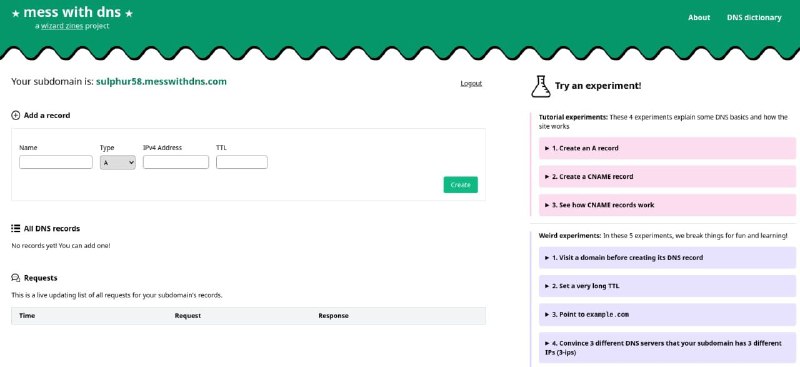The width and height of the screenshot is (800, 367).
Task: Open the record Type dropdown
Action: pyautogui.click(x=118, y=162)
